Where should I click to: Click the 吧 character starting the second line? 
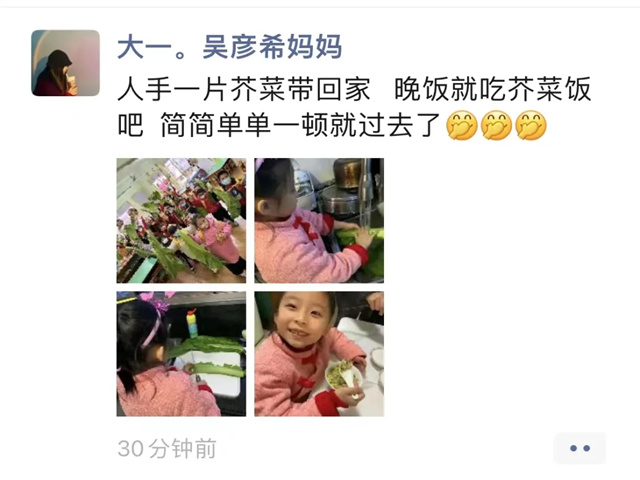click(x=131, y=125)
